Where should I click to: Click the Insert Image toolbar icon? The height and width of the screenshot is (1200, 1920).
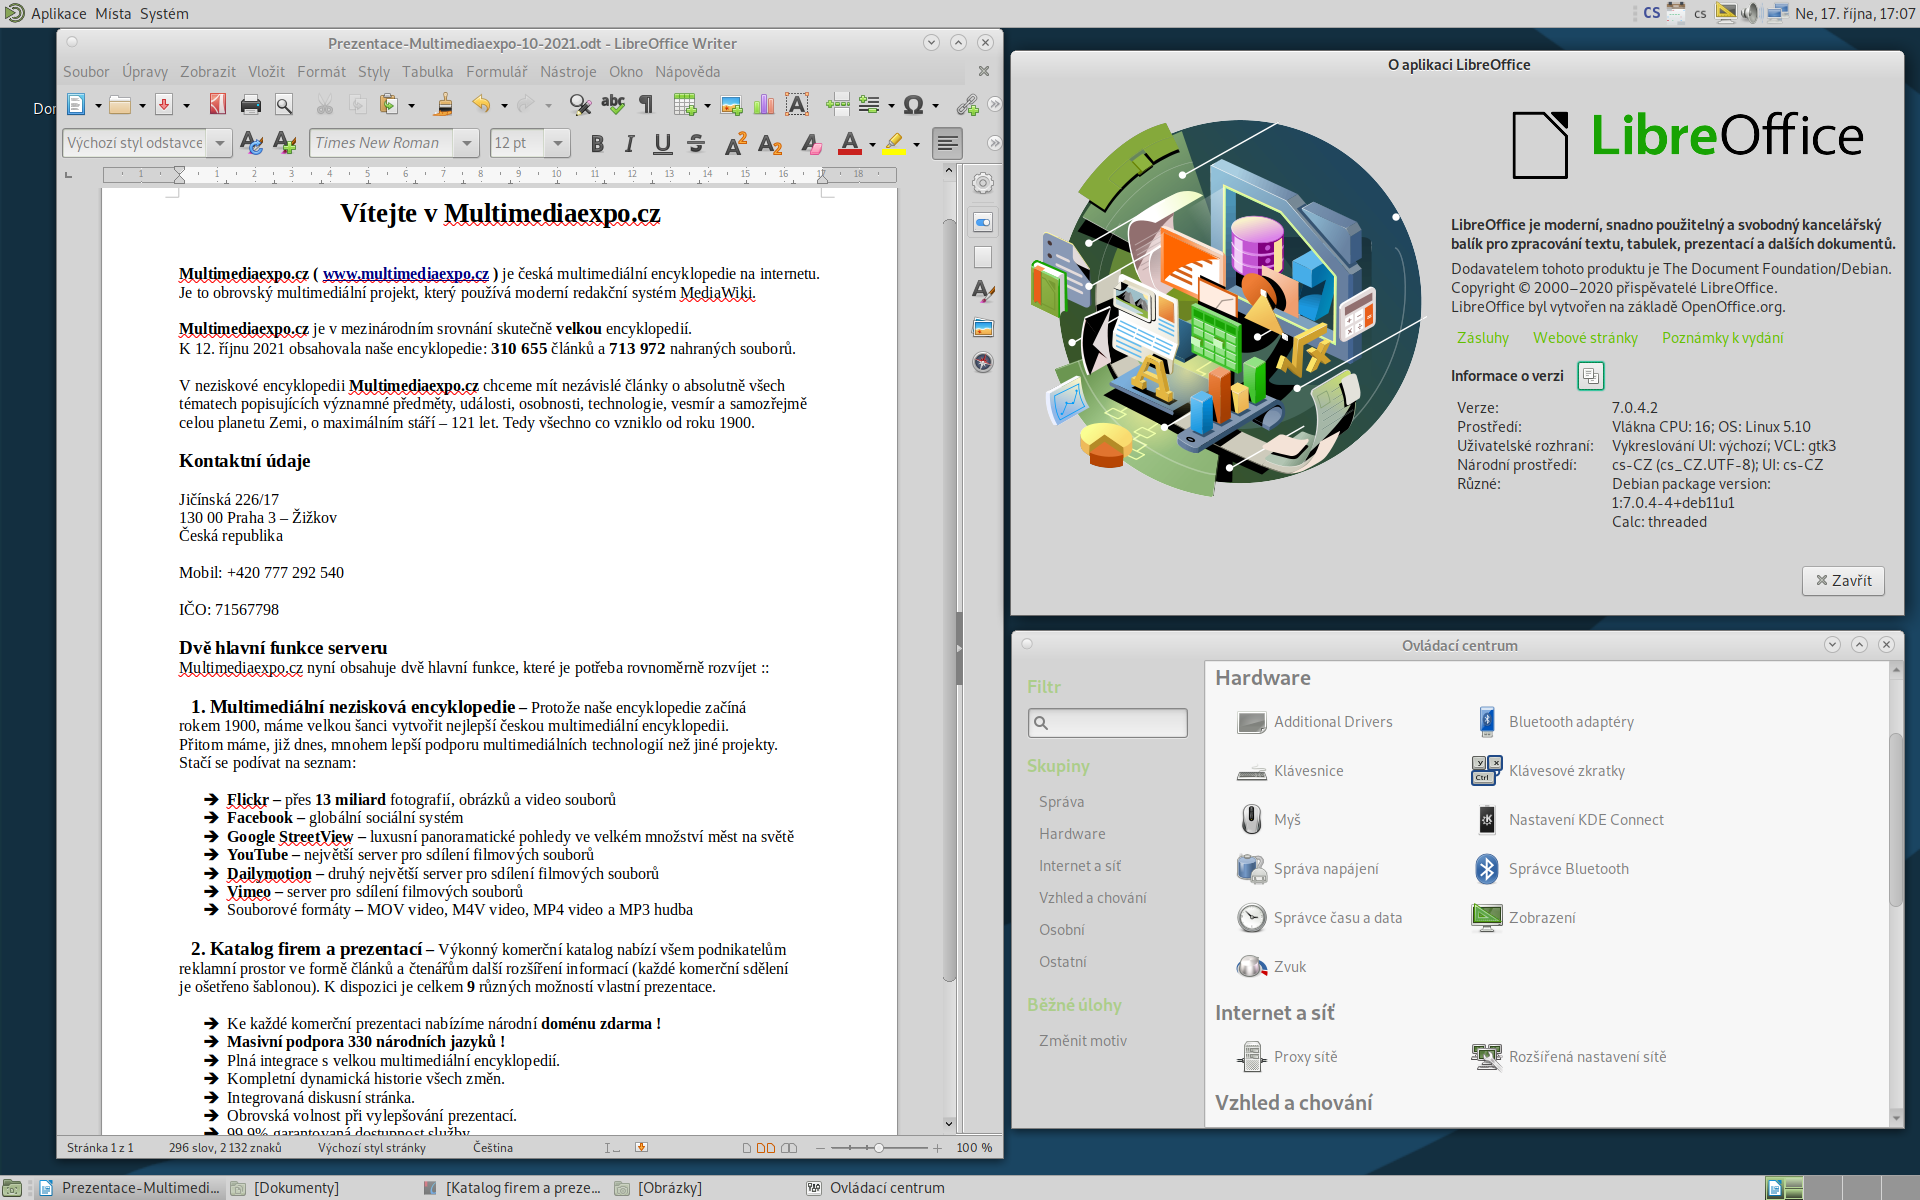(x=731, y=104)
